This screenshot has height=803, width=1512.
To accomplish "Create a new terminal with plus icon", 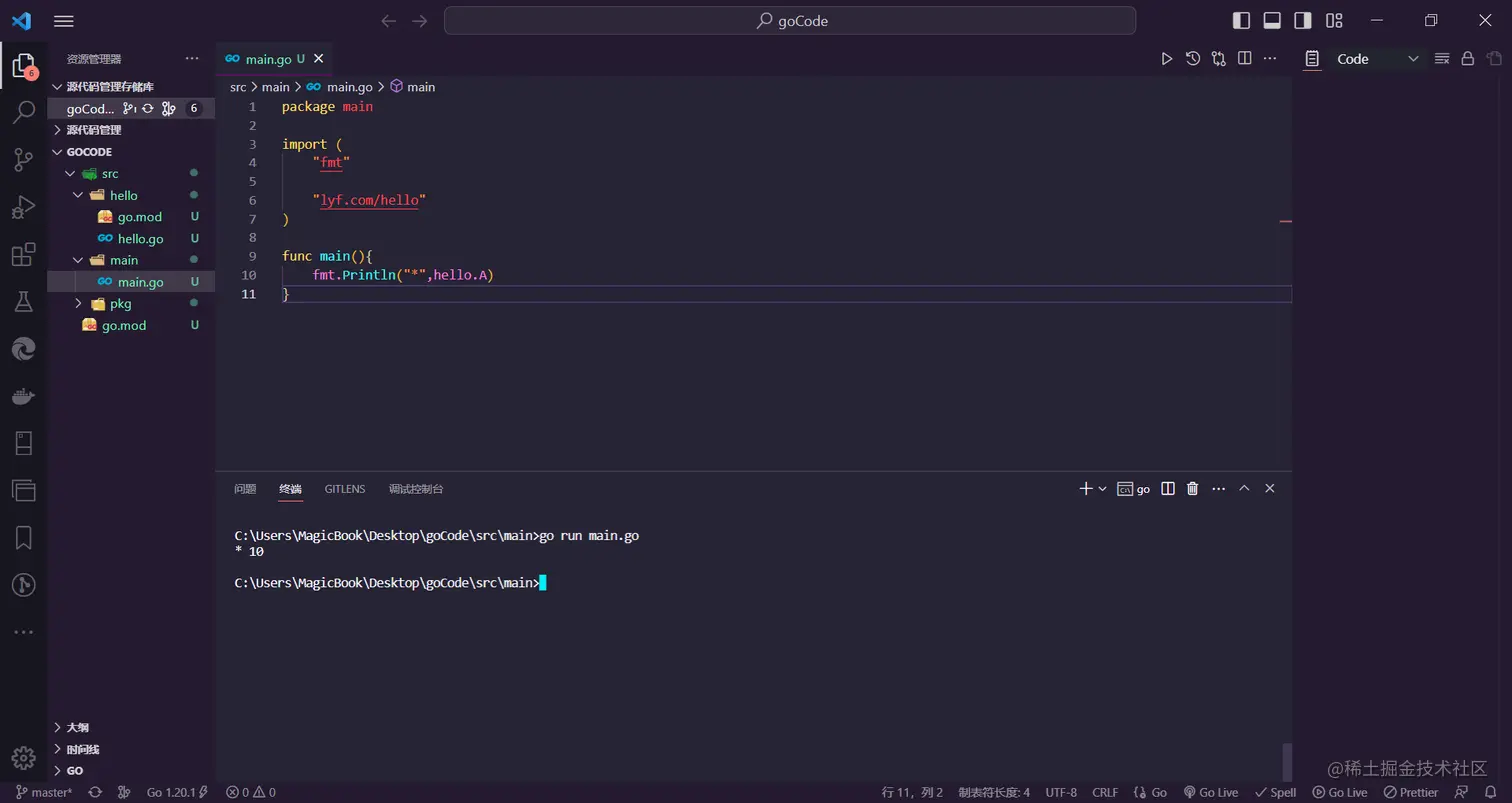I will [1086, 489].
